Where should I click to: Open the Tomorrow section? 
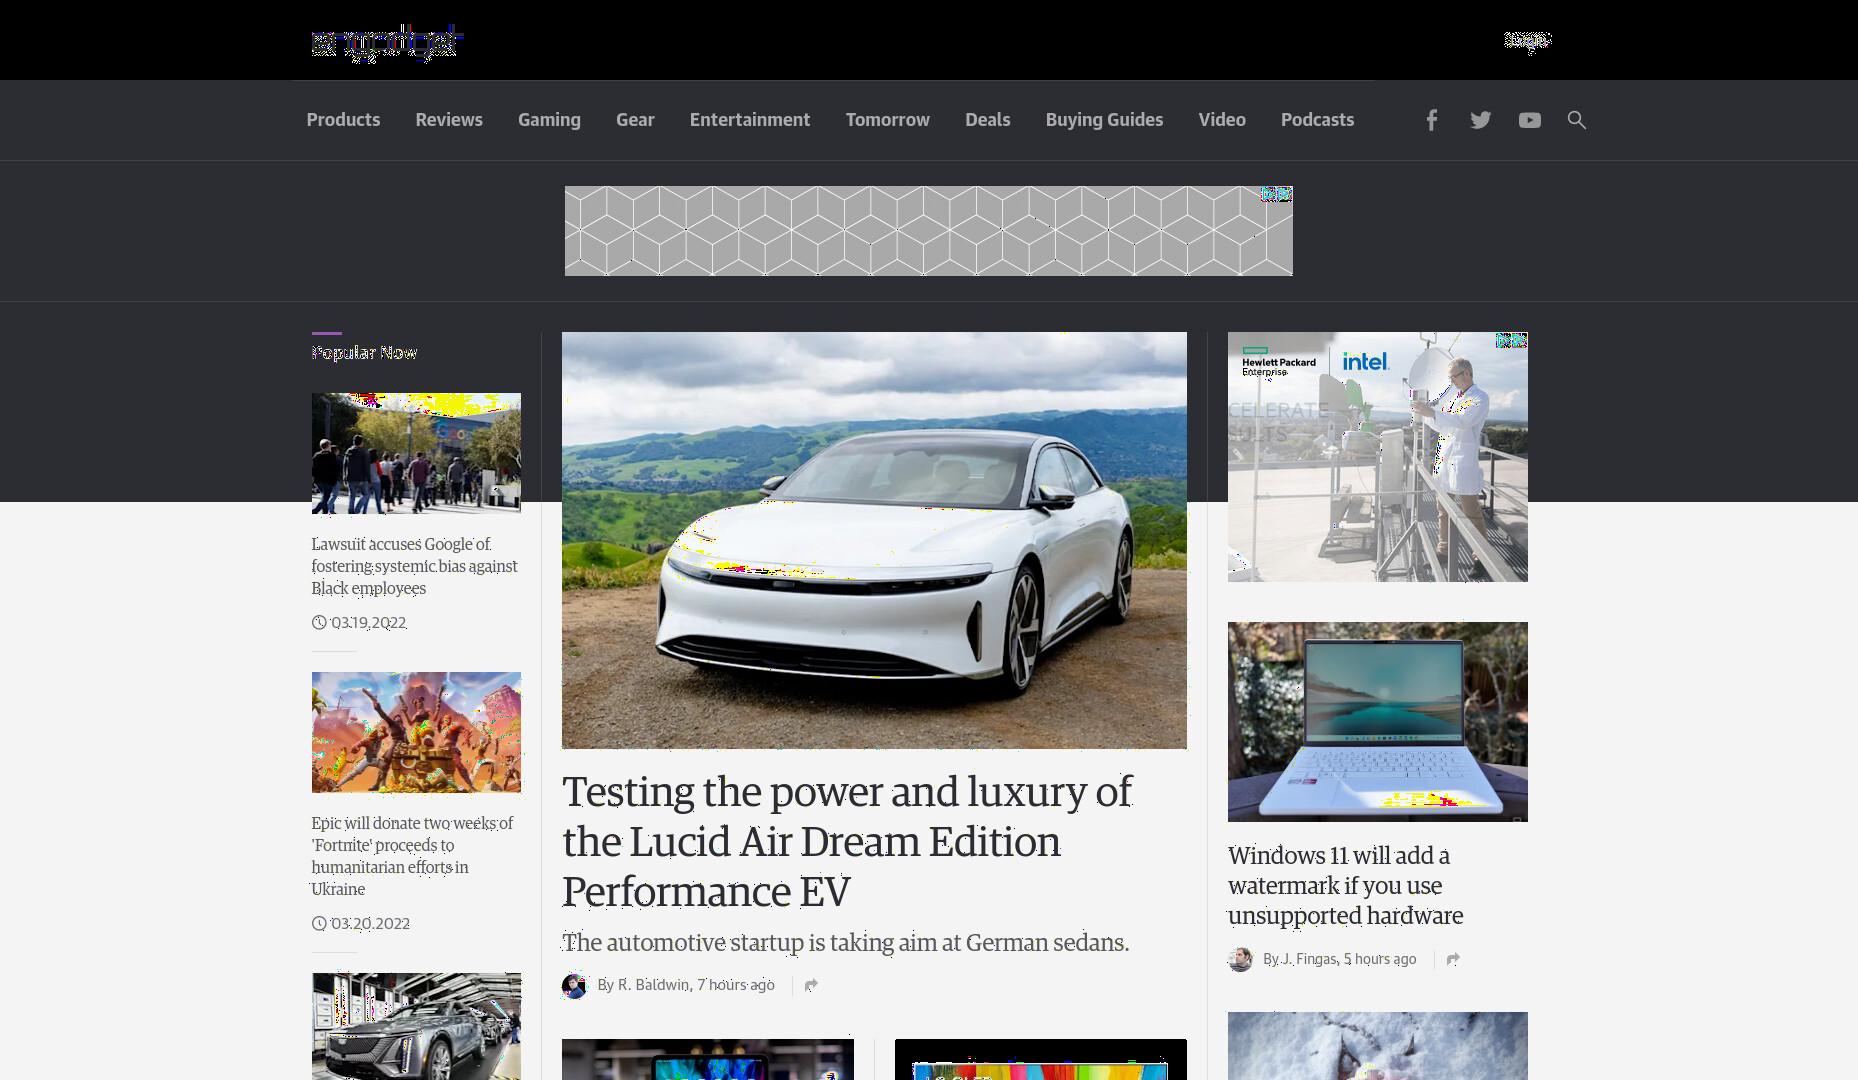(888, 120)
